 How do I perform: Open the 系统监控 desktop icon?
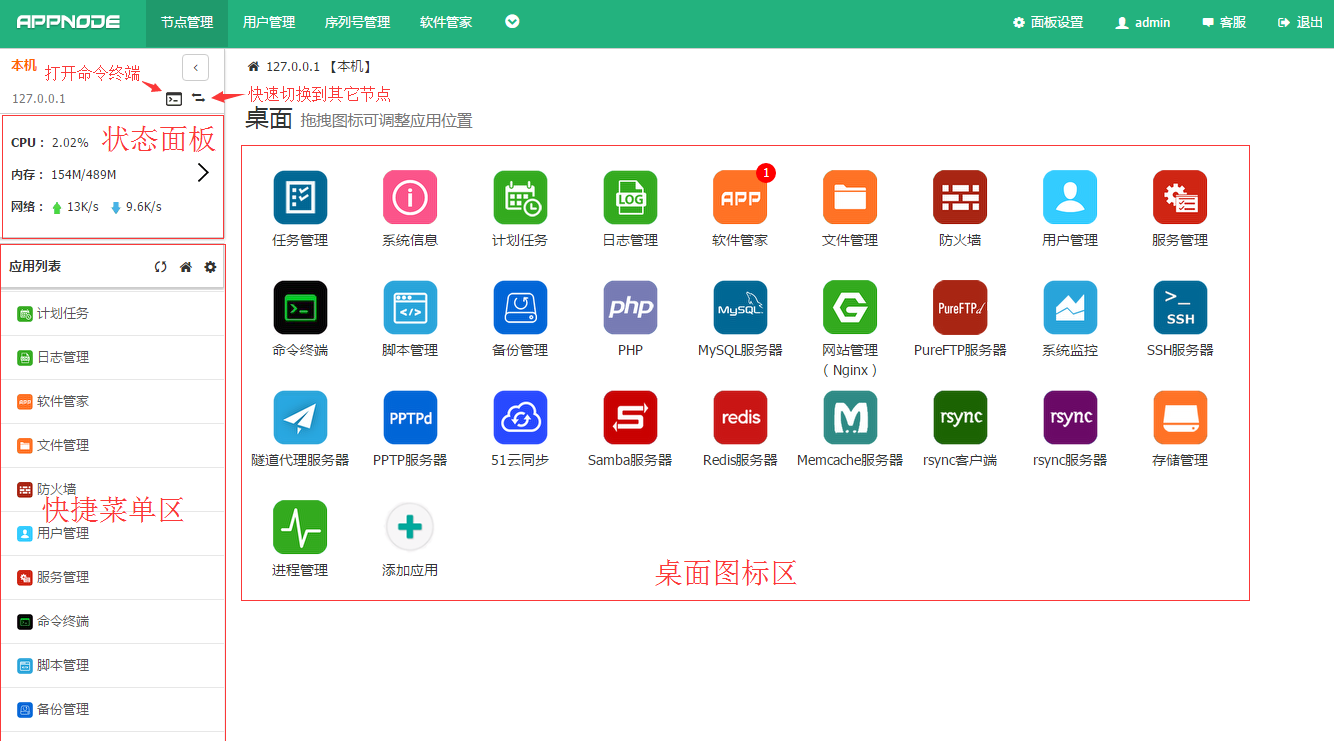[1070, 307]
